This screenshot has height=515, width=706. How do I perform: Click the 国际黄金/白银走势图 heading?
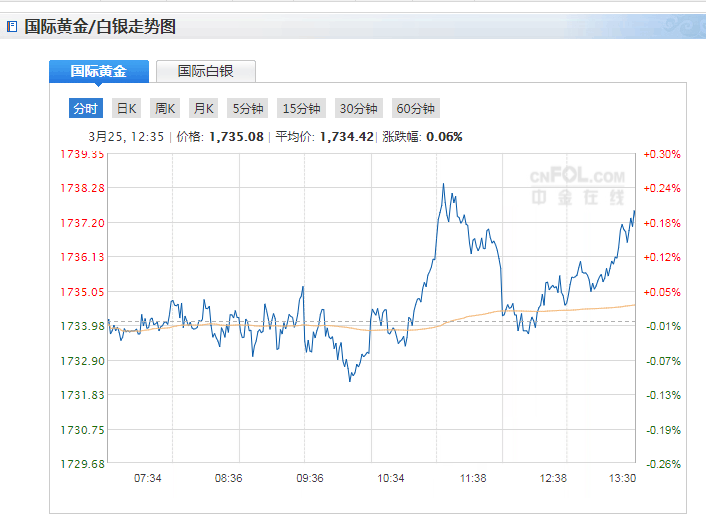[x=100, y=27]
